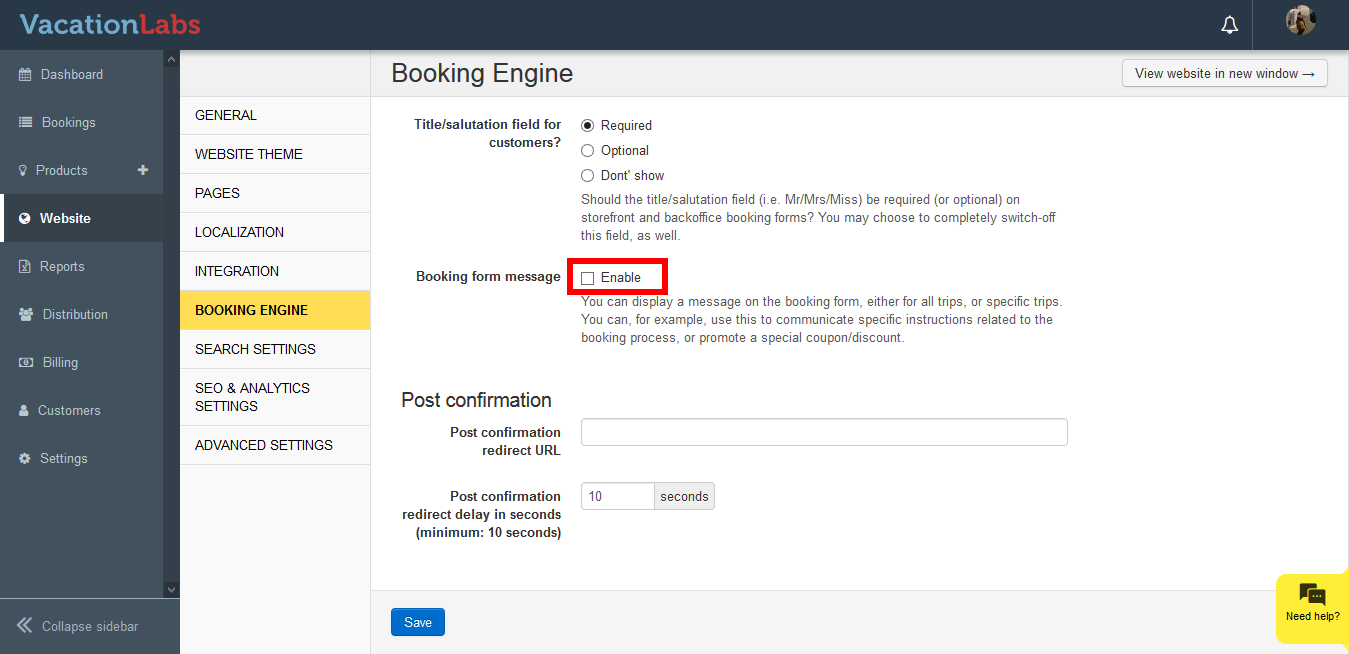This screenshot has height=654, width=1349.
Task: Choose the Dont' show radio option
Action: 588,176
